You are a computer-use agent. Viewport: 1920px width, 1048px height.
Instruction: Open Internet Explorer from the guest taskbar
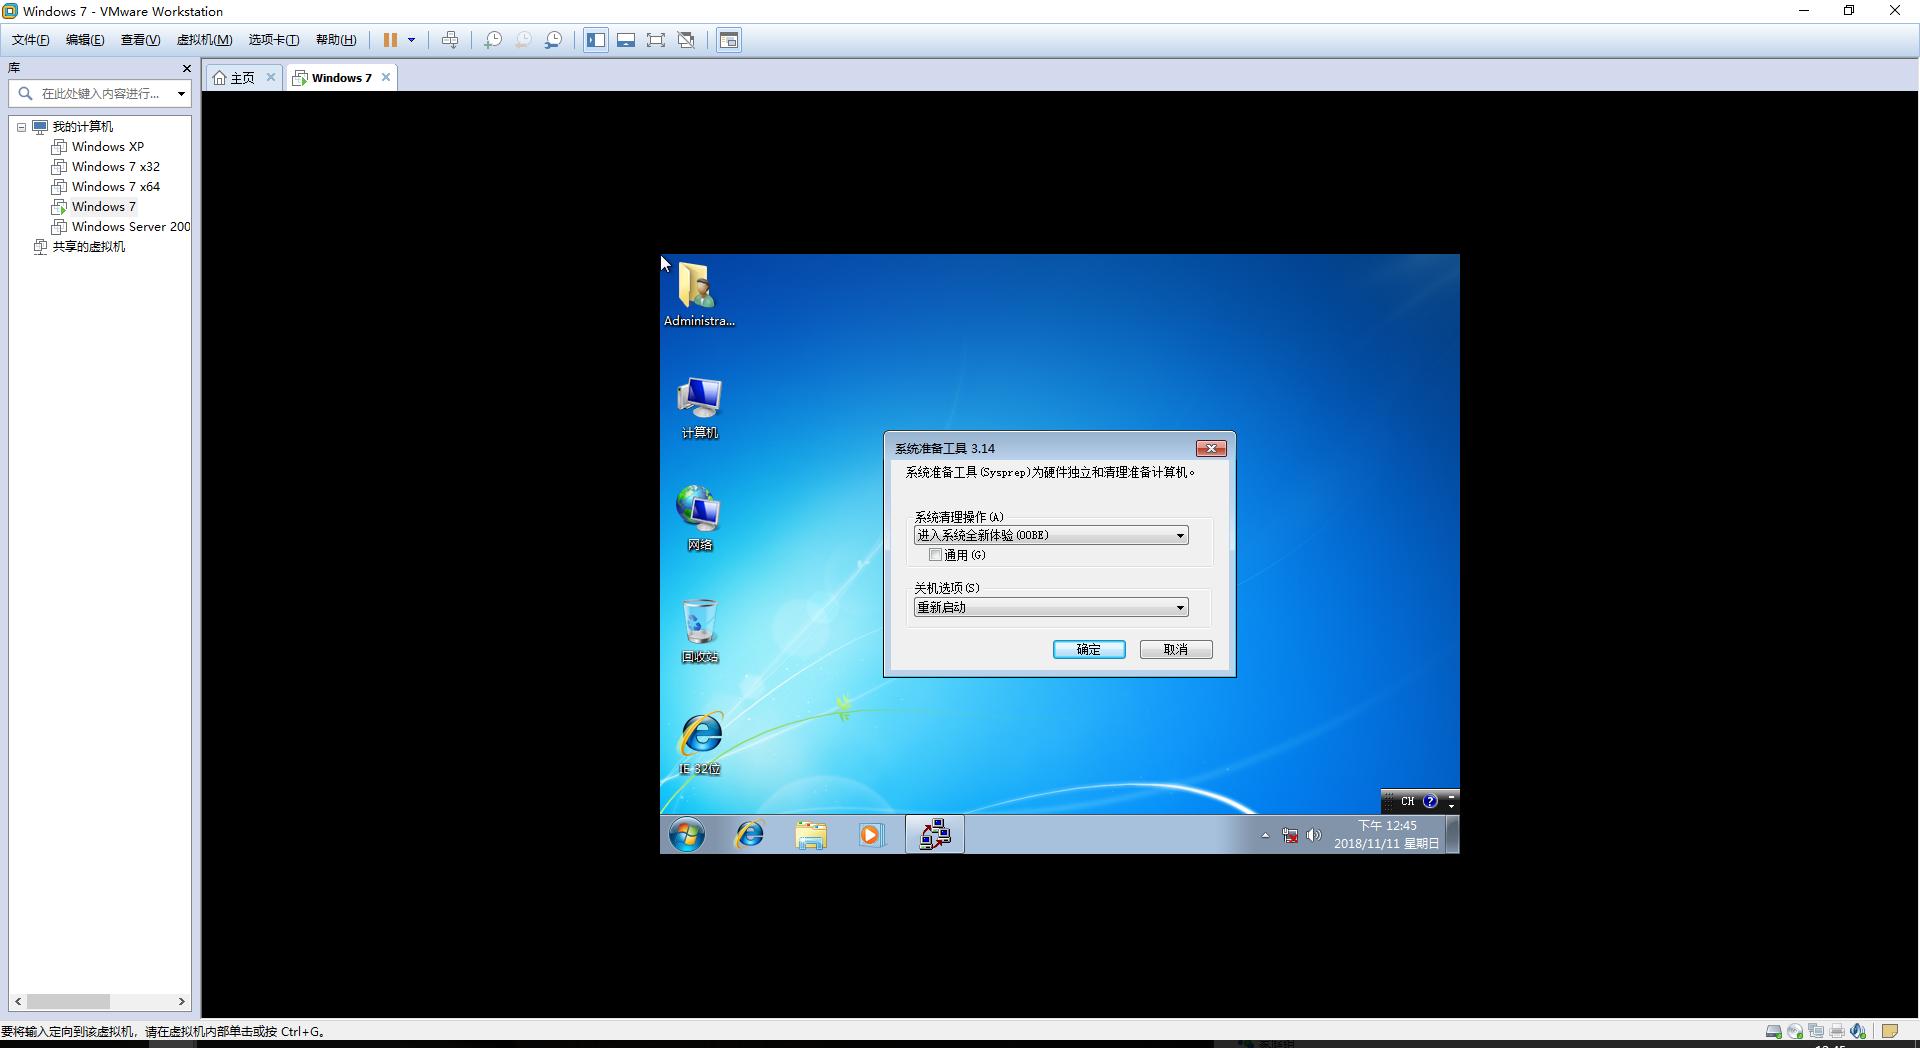pyautogui.click(x=748, y=834)
